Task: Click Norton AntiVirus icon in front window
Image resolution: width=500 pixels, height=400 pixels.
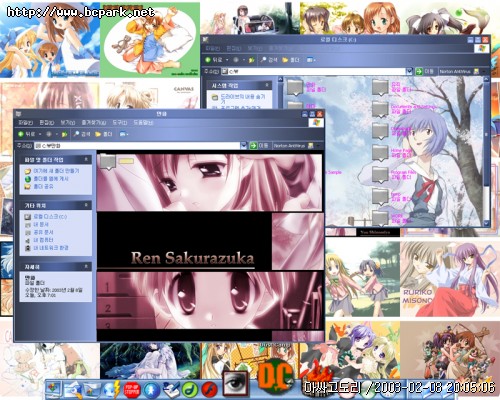Action: (x=311, y=146)
